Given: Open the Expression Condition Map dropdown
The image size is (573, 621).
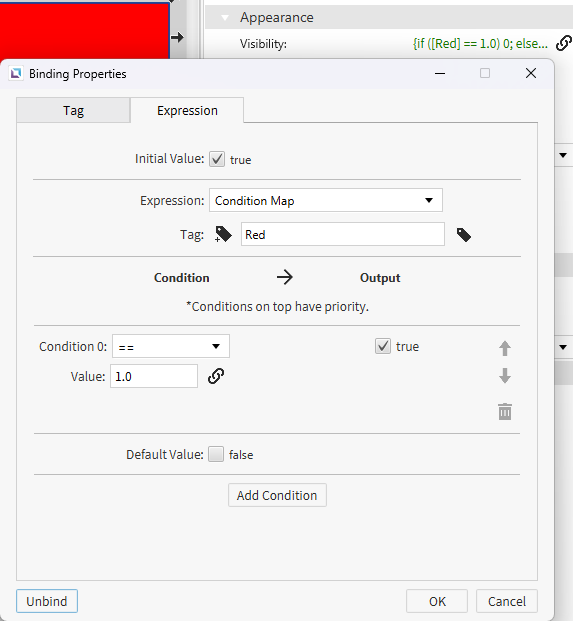Looking at the screenshot, I should (x=326, y=200).
